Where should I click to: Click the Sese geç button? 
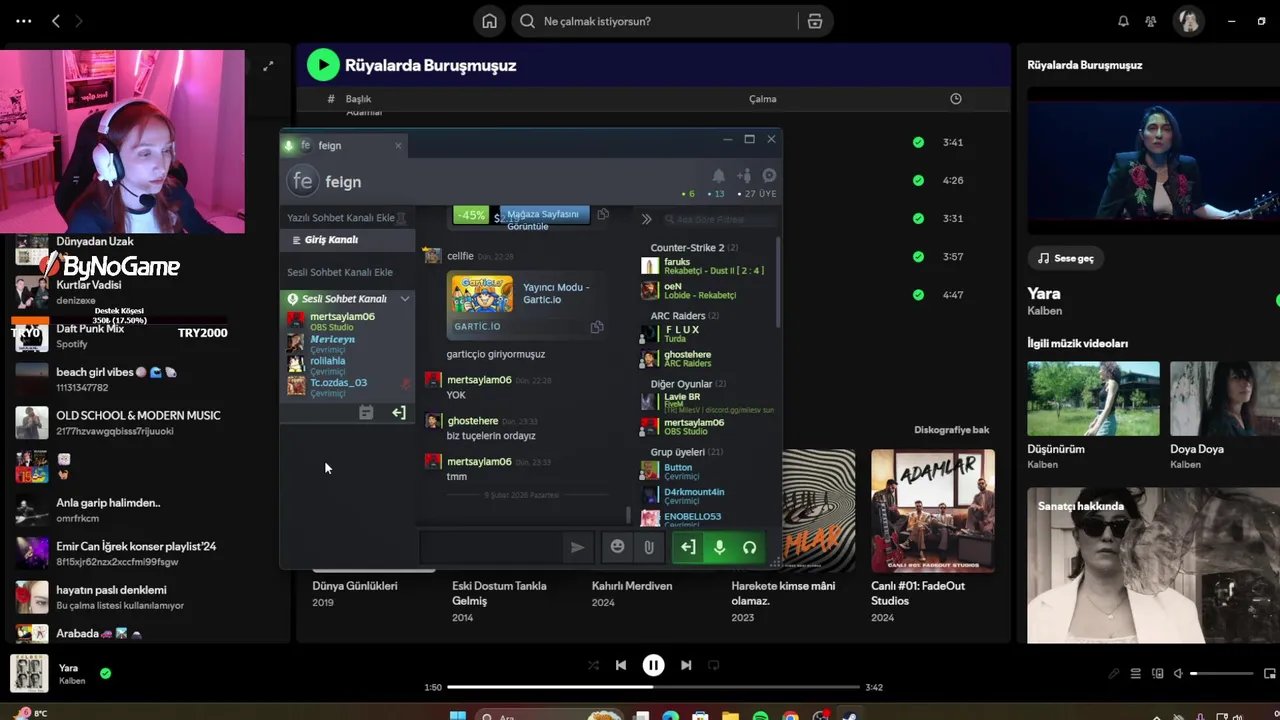tap(1066, 258)
